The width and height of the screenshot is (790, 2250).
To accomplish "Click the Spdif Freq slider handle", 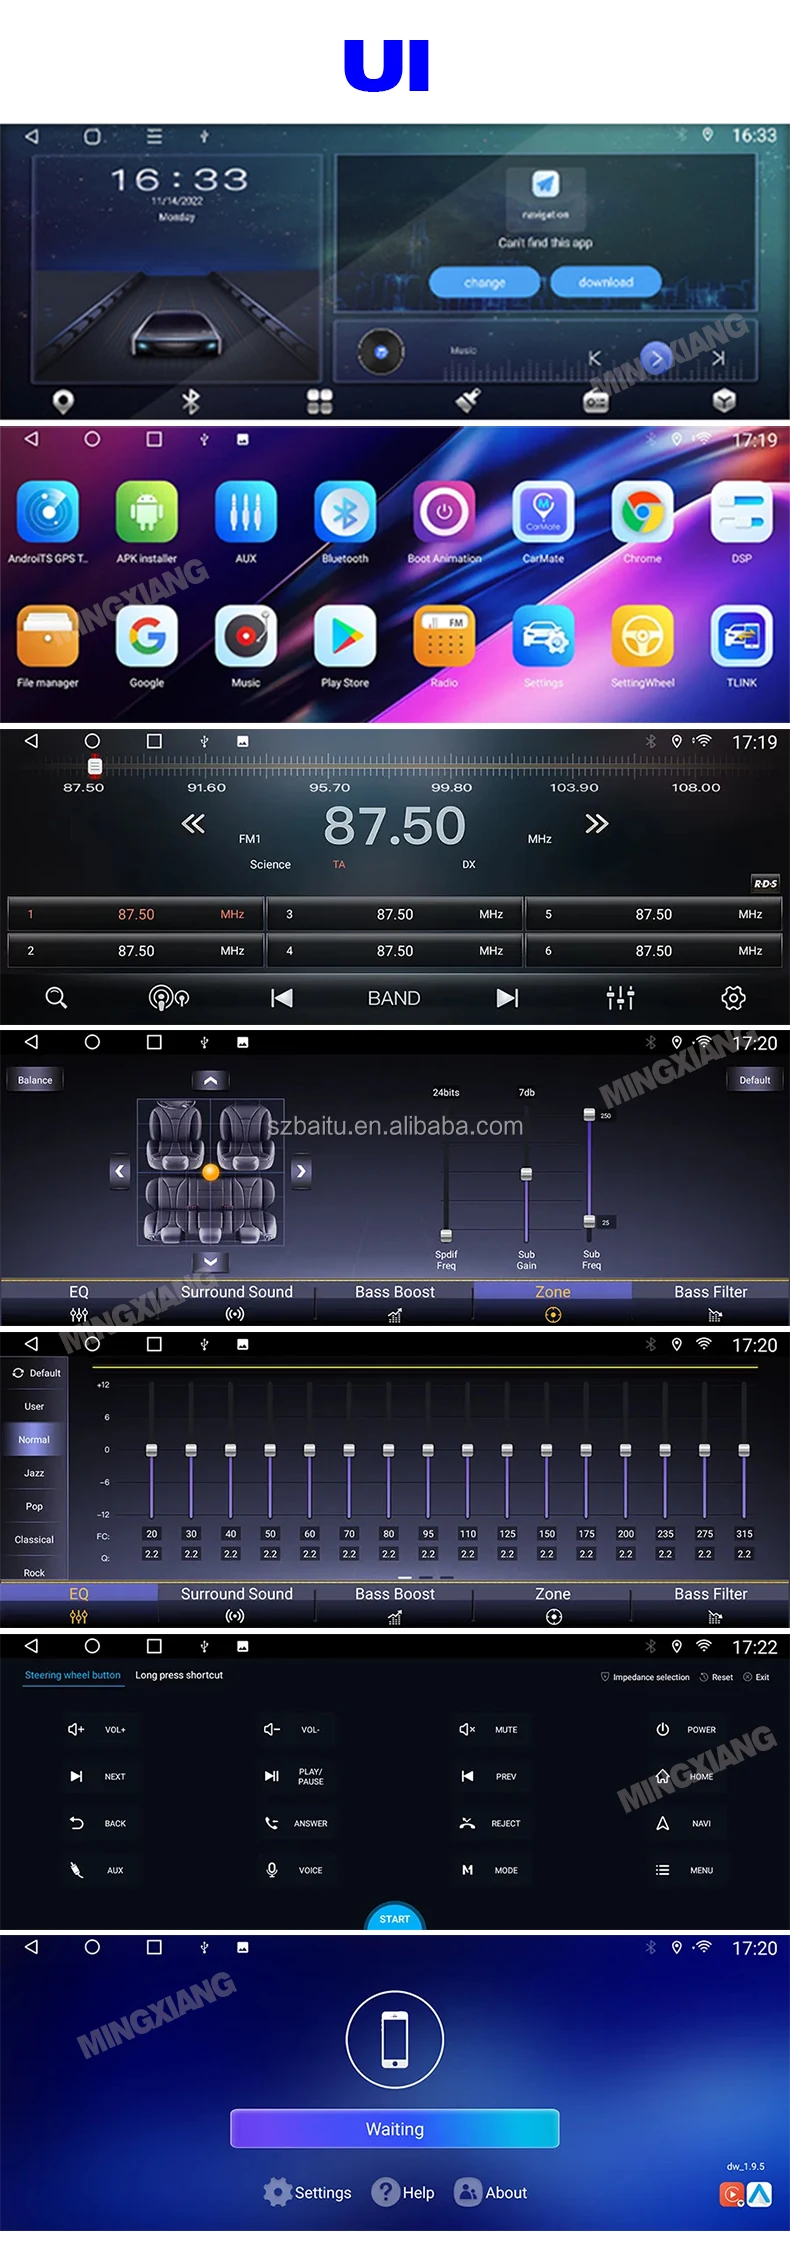I will (446, 1235).
